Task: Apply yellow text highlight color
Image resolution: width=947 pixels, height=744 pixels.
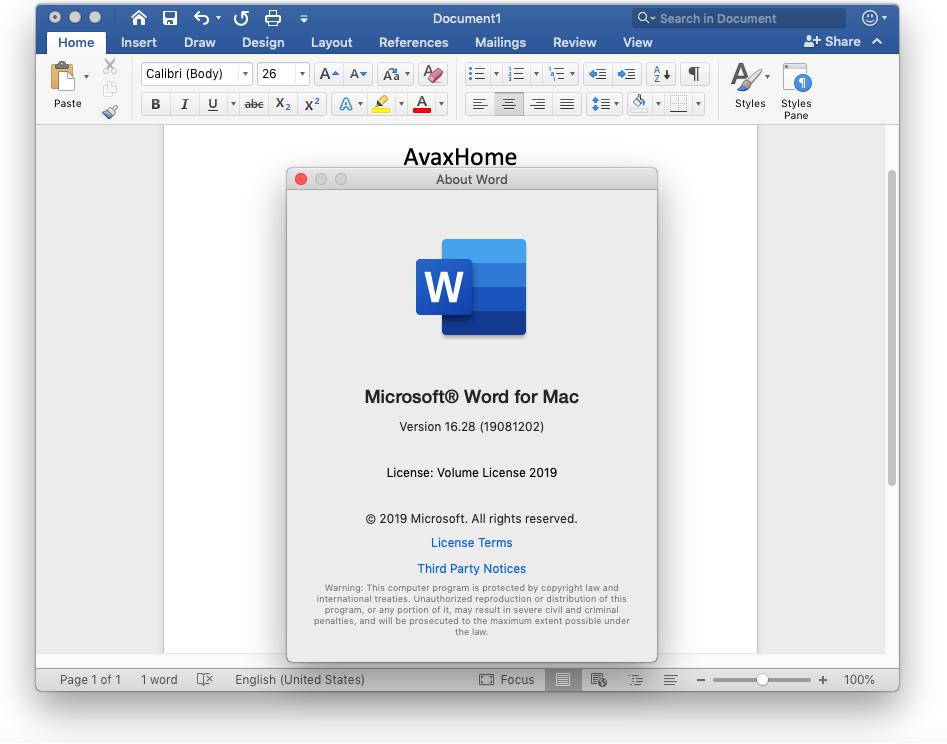Action: click(x=380, y=104)
